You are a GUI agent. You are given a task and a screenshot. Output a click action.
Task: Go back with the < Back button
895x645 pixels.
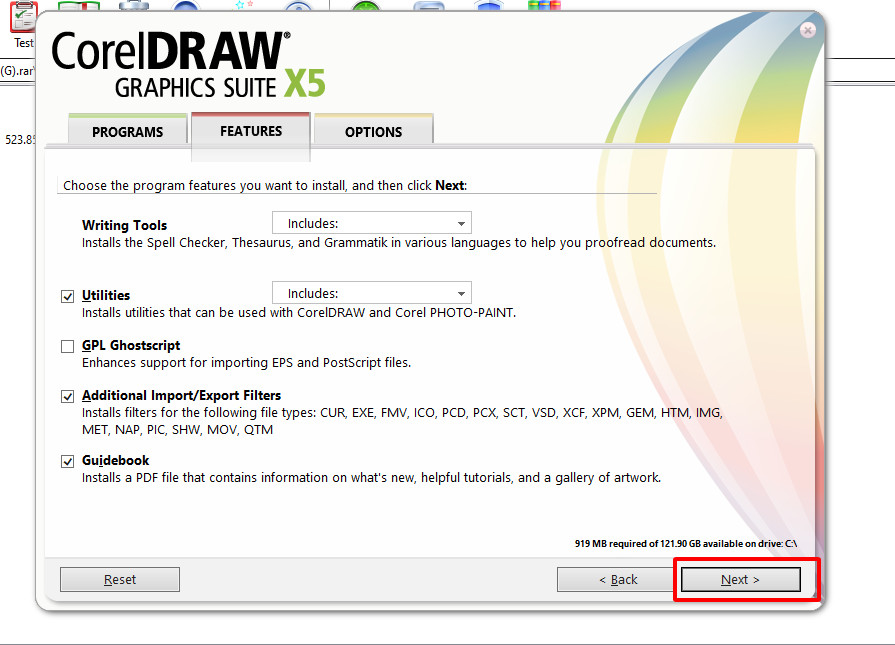(x=618, y=579)
